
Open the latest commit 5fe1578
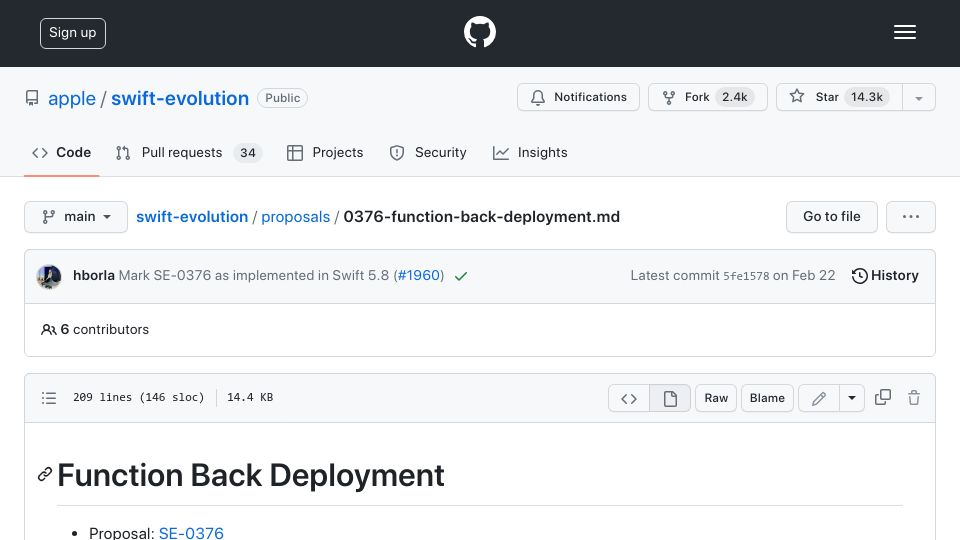[746, 276]
